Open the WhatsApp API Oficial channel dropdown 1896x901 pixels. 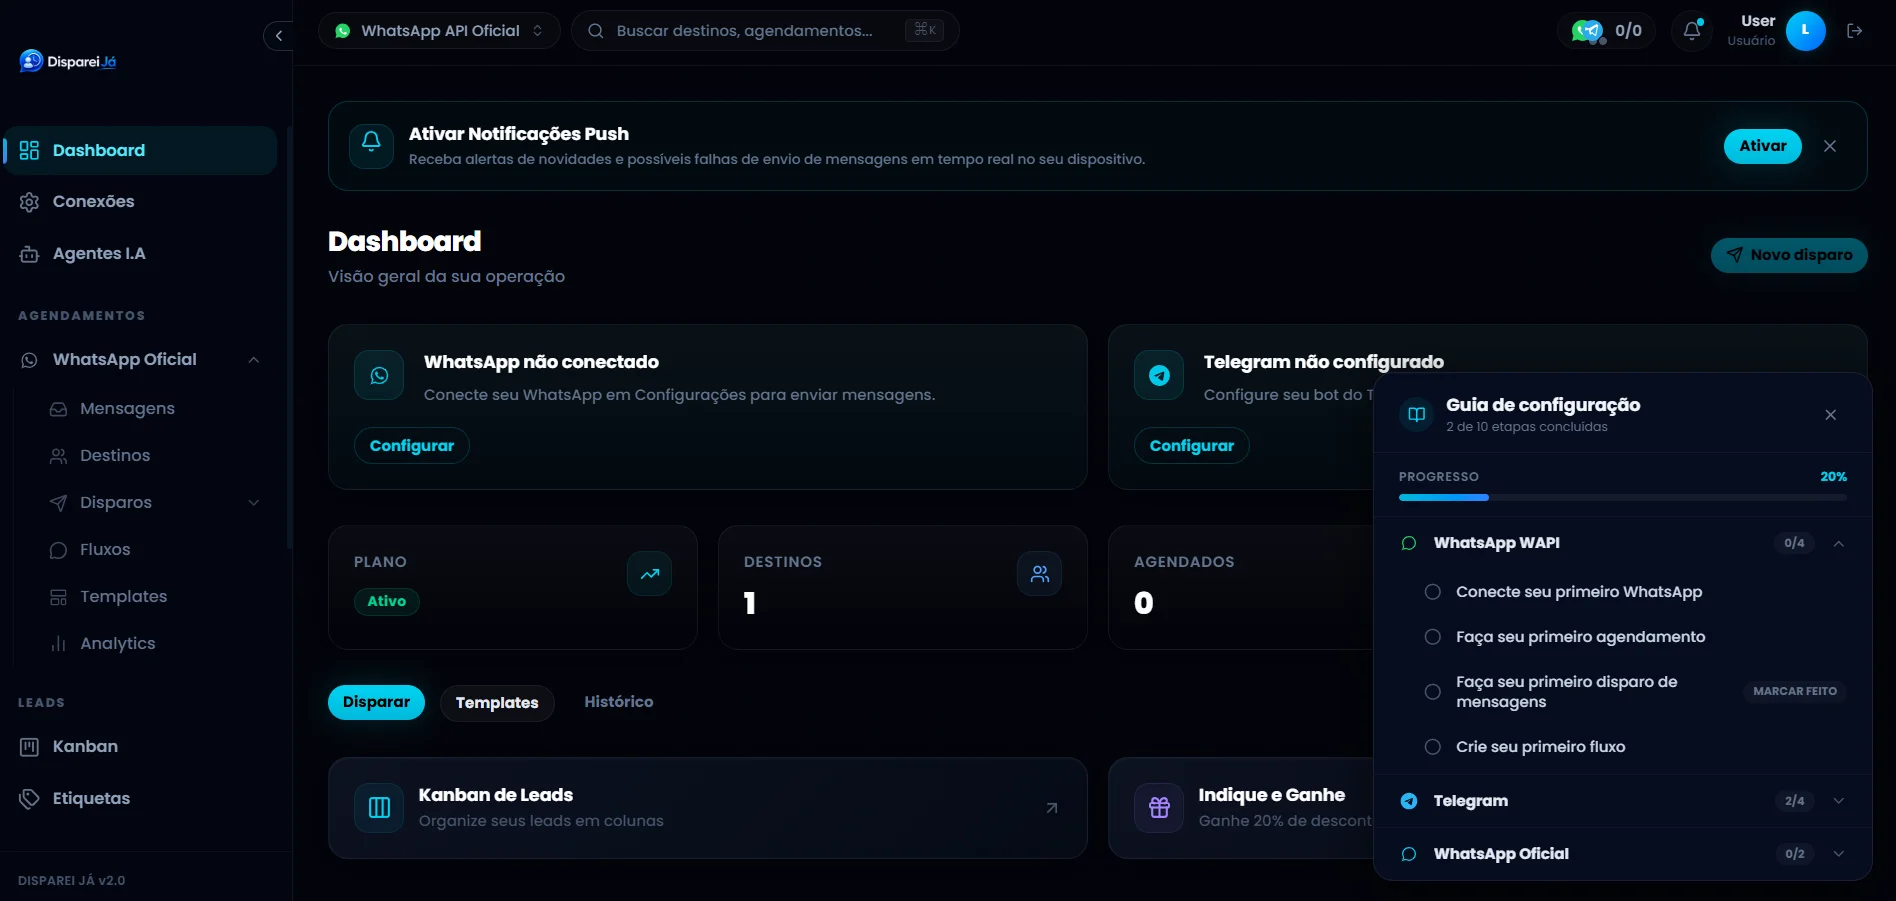click(439, 30)
